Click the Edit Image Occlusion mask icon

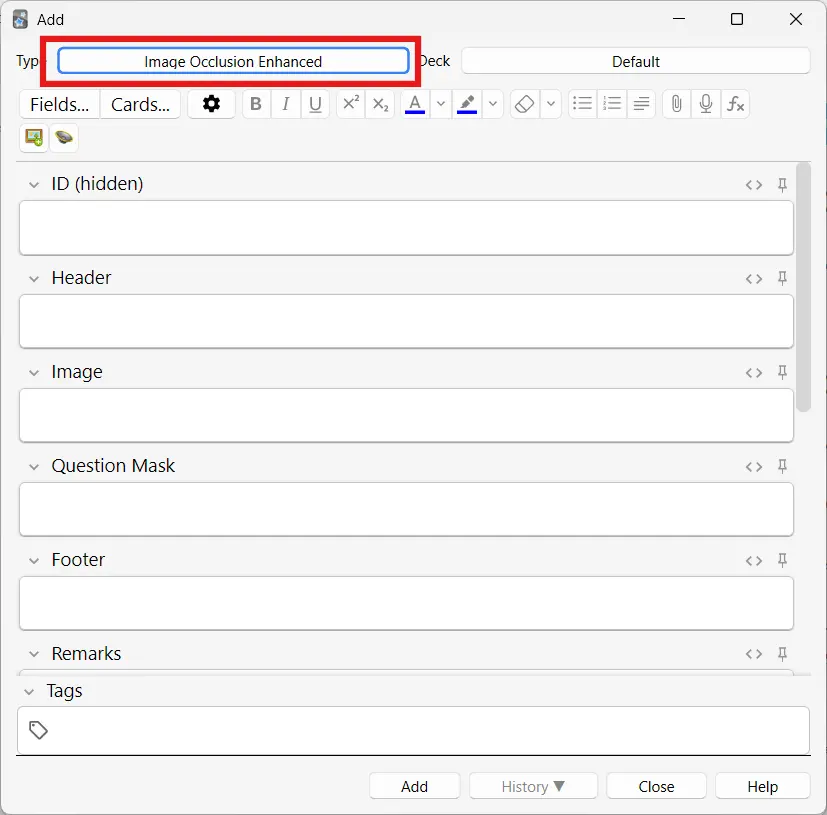pyautogui.click(x=64, y=138)
